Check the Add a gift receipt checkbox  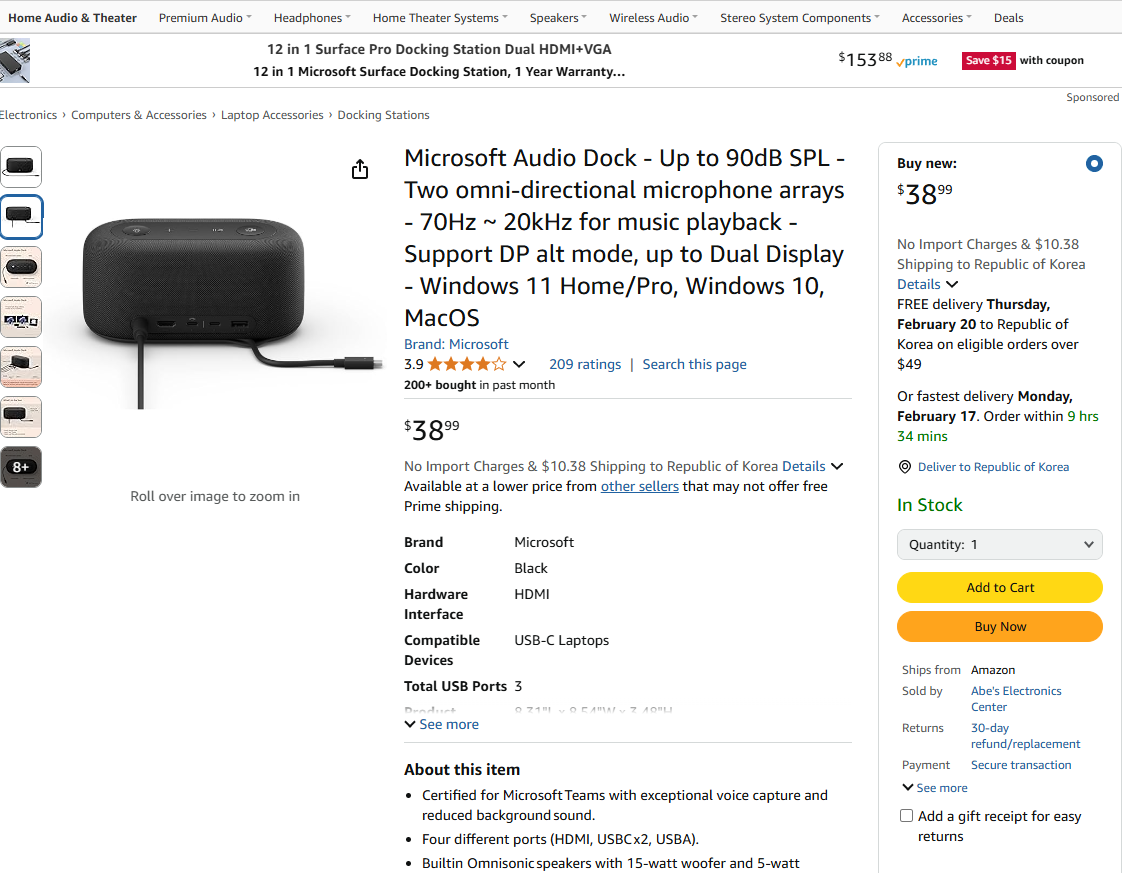coord(906,816)
